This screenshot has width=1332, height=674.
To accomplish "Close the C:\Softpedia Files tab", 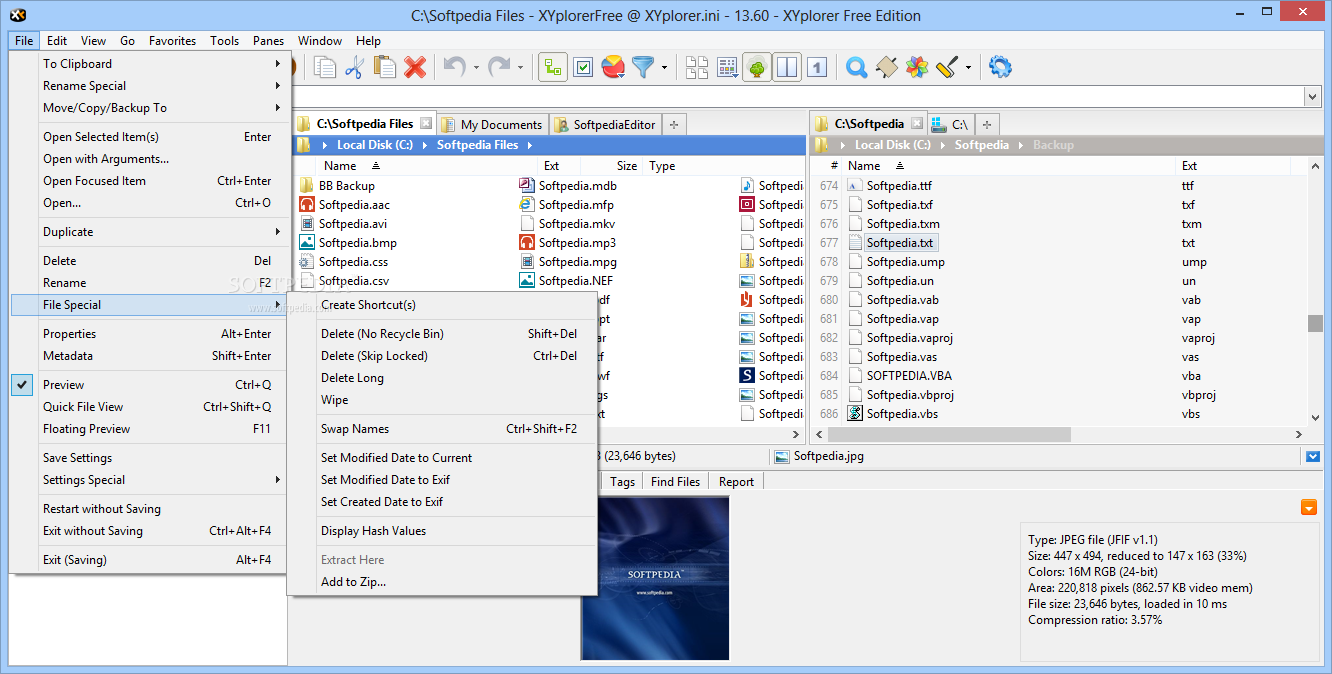I will 426,124.
